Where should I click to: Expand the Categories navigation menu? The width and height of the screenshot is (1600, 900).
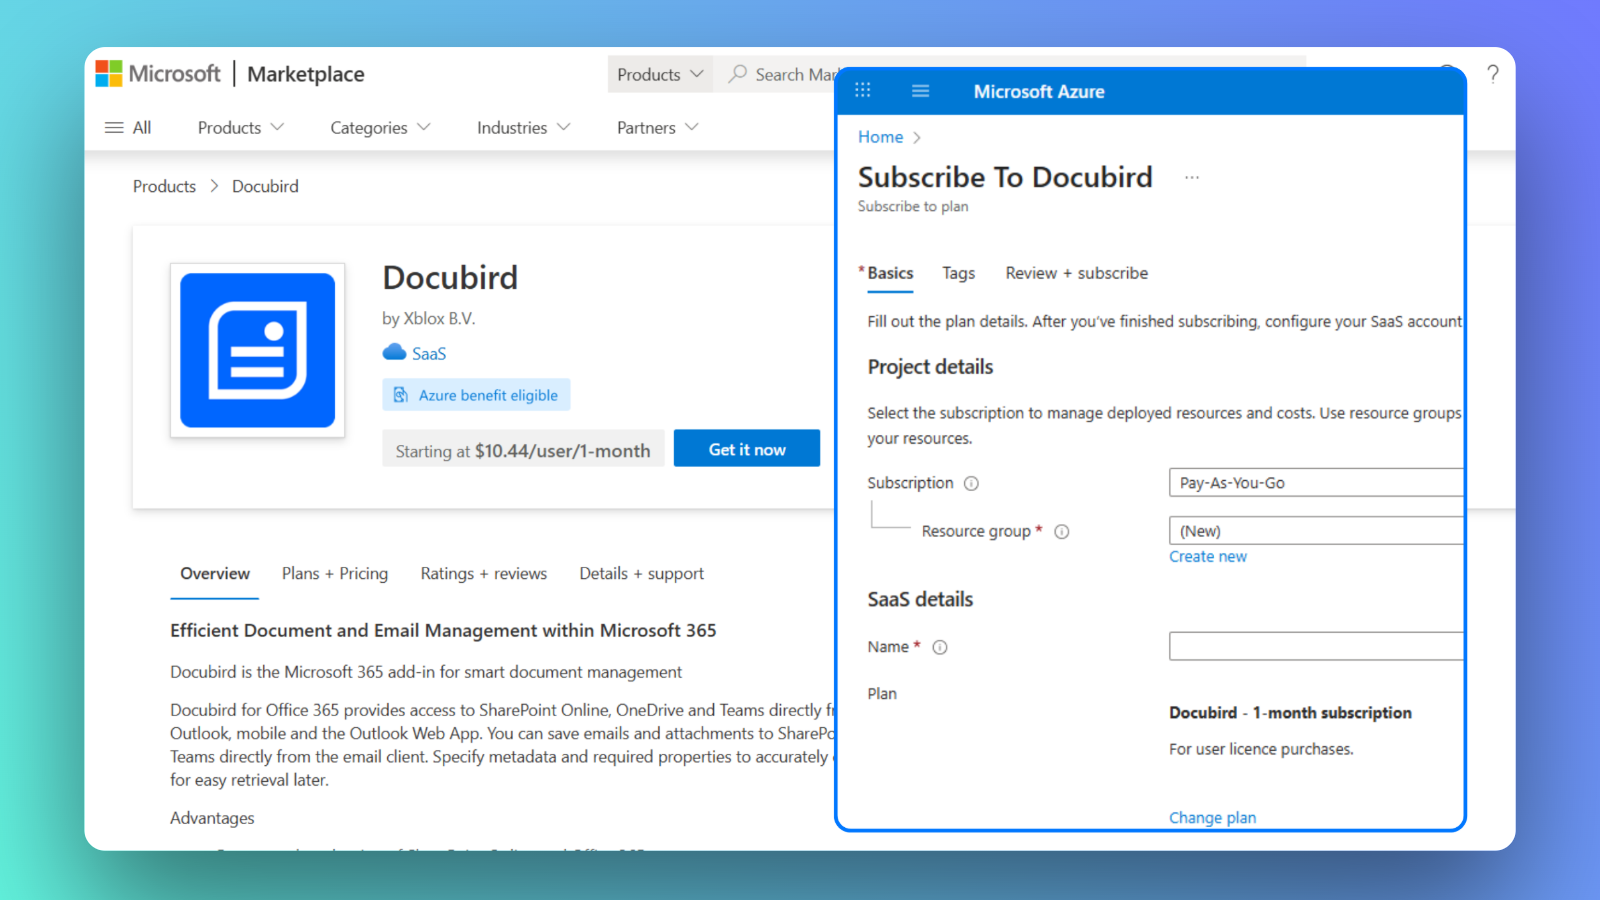tap(380, 128)
